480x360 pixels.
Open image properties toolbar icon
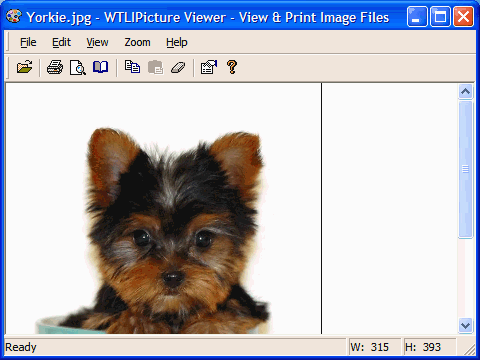click(209, 67)
